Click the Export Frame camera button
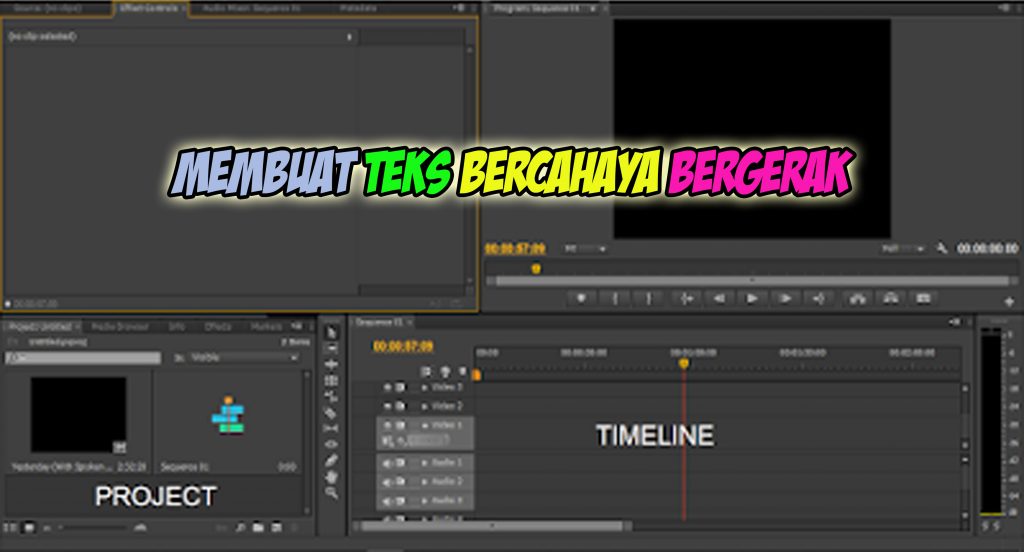This screenshot has height=552, width=1024. [923, 299]
